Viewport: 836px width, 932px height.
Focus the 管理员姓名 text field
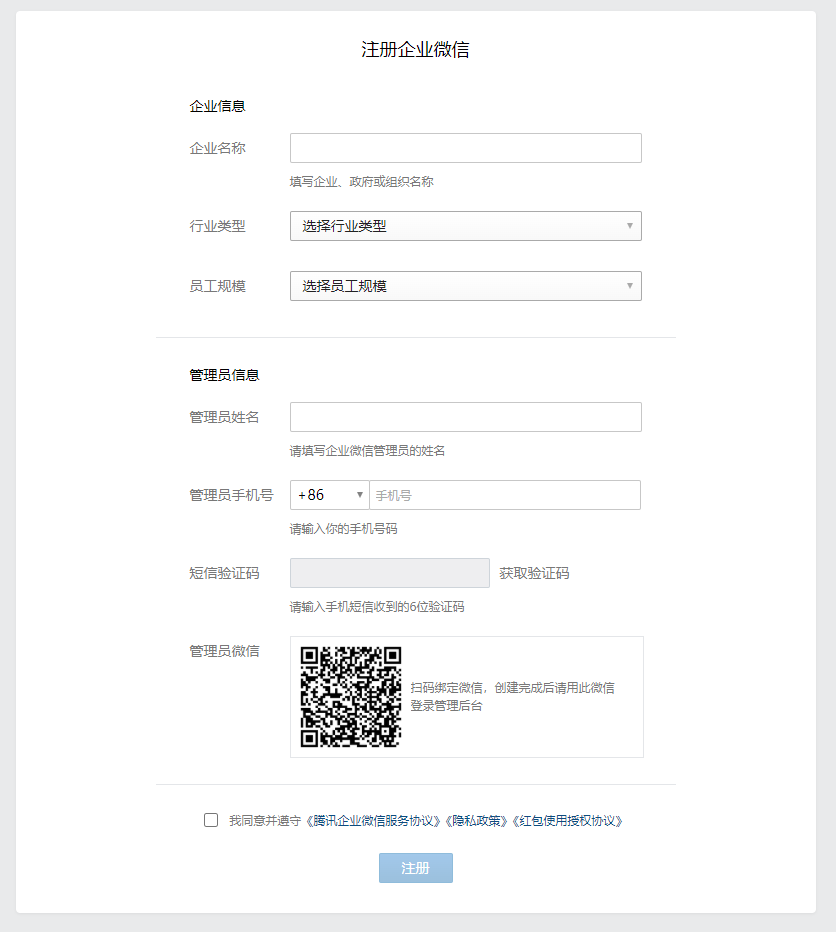466,417
